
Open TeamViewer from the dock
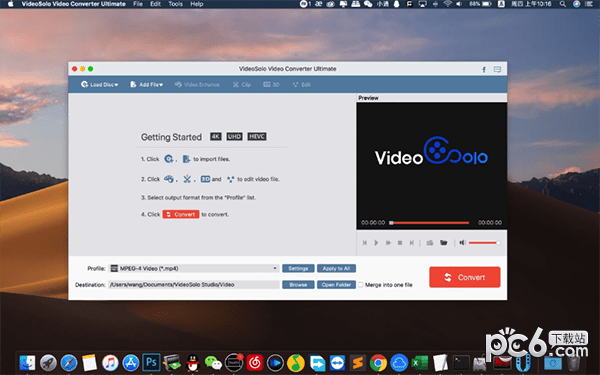[337, 362]
